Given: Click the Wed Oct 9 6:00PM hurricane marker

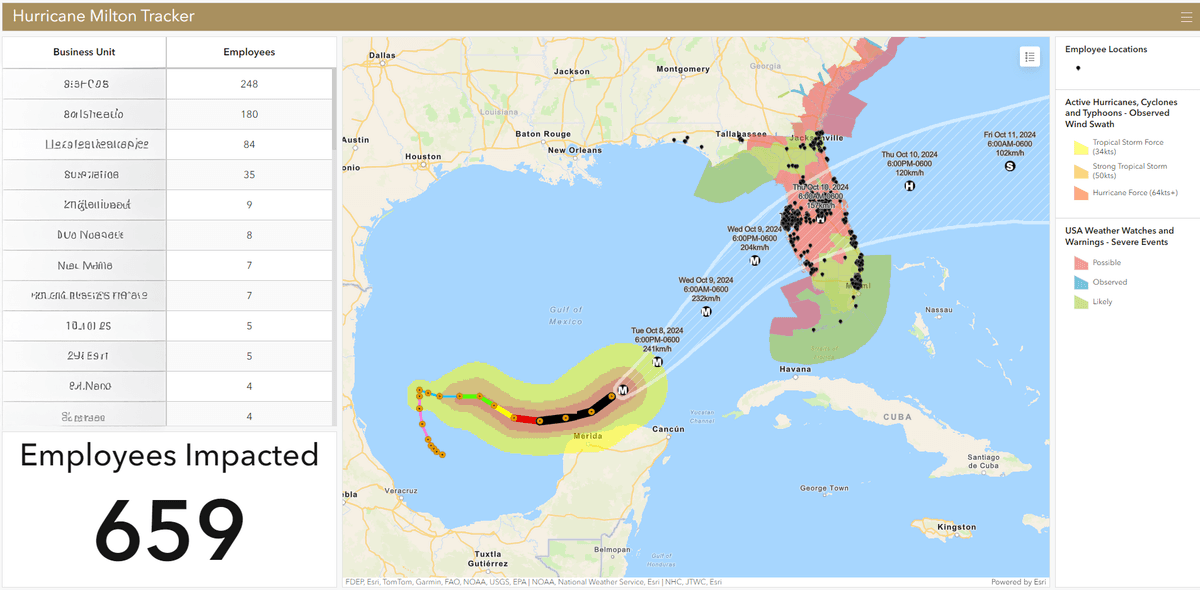Looking at the screenshot, I should (755, 260).
